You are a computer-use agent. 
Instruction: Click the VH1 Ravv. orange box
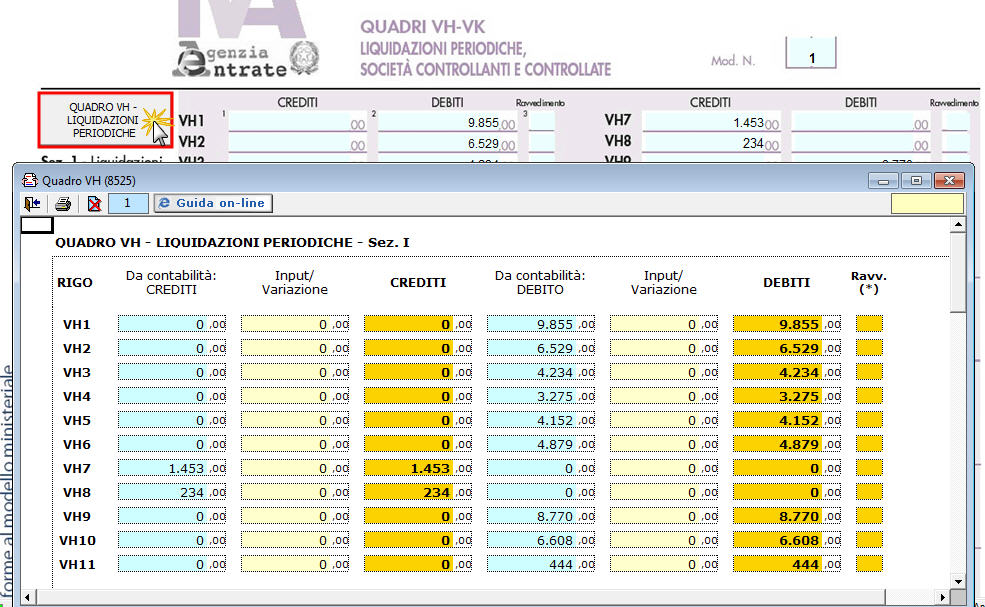click(869, 324)
